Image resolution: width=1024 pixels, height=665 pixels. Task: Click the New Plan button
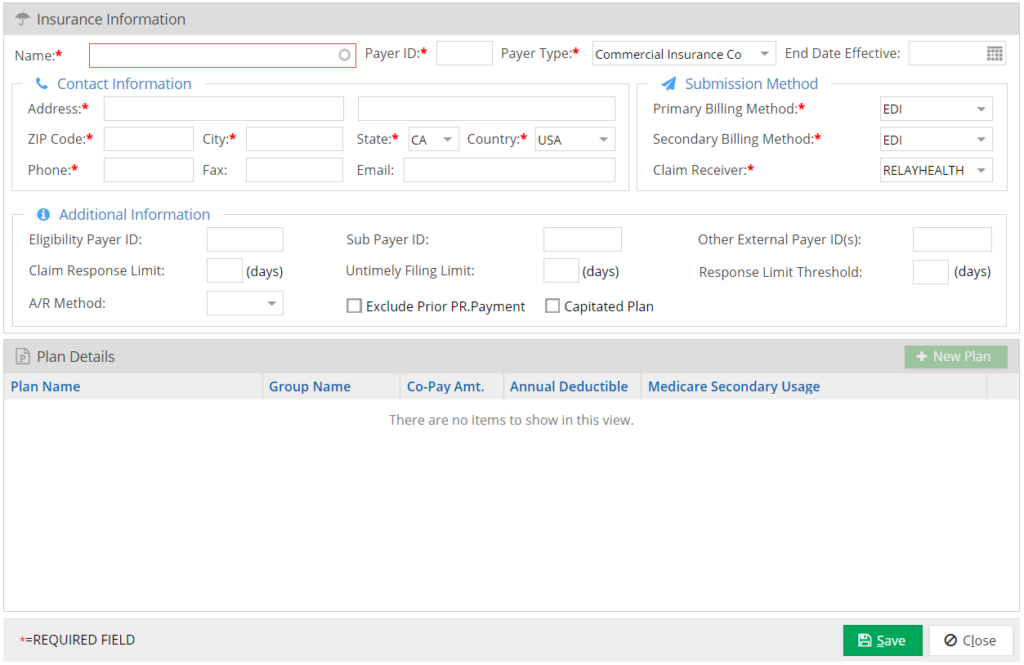[x=955, y=356]
